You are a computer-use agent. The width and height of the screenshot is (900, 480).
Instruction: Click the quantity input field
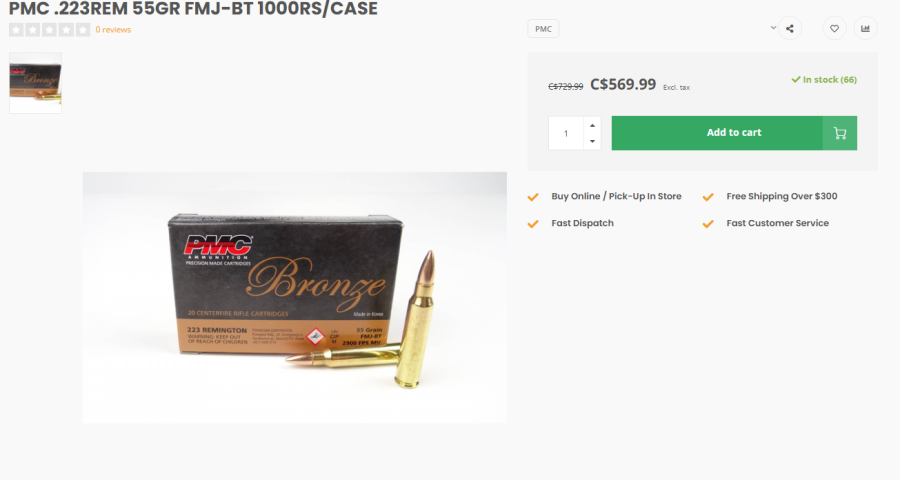click(x=566, y=133)
